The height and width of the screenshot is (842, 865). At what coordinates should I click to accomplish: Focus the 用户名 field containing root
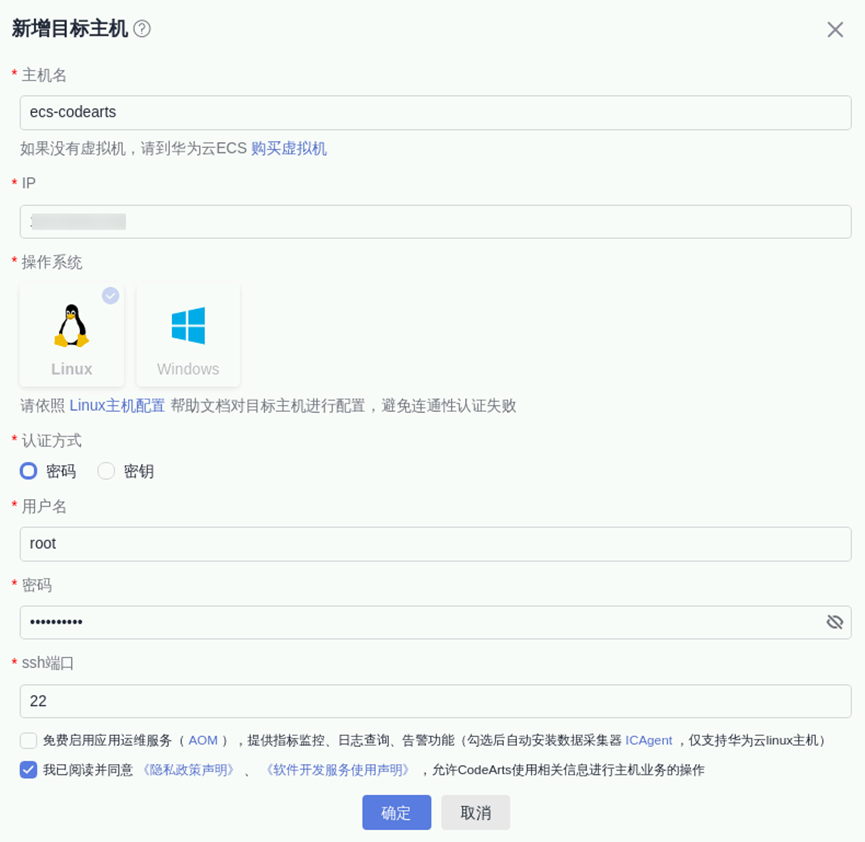click(x=436, y=544)
